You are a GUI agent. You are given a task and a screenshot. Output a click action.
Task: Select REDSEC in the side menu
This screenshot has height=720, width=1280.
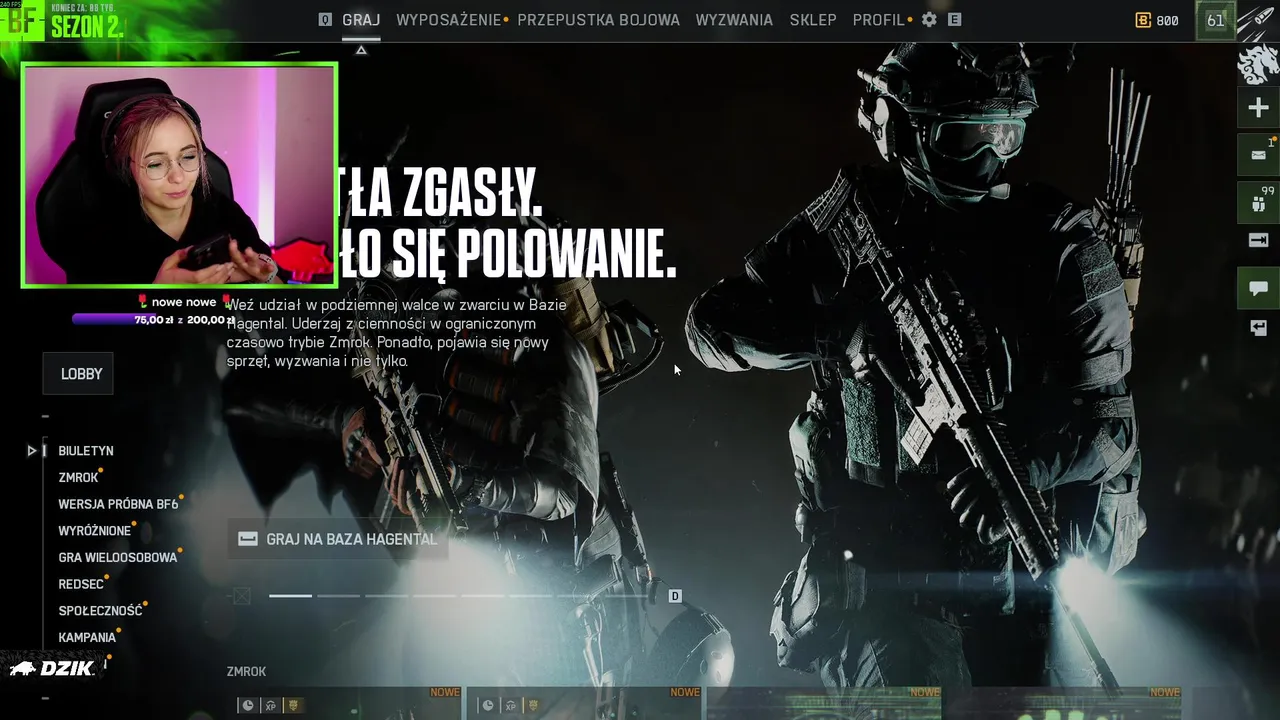click(x=81, y=584)
